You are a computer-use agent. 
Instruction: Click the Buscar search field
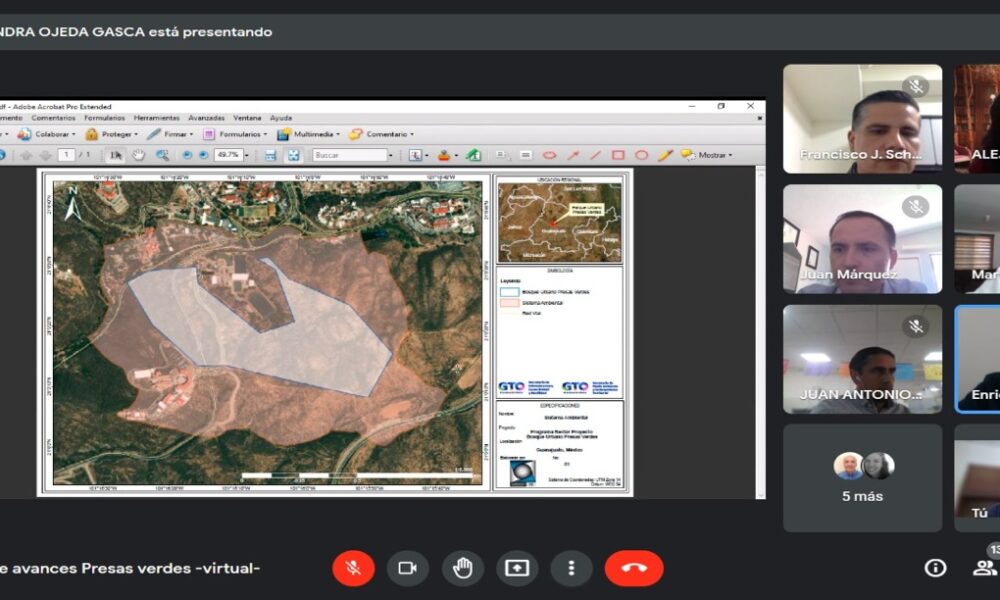click(349, 155)
